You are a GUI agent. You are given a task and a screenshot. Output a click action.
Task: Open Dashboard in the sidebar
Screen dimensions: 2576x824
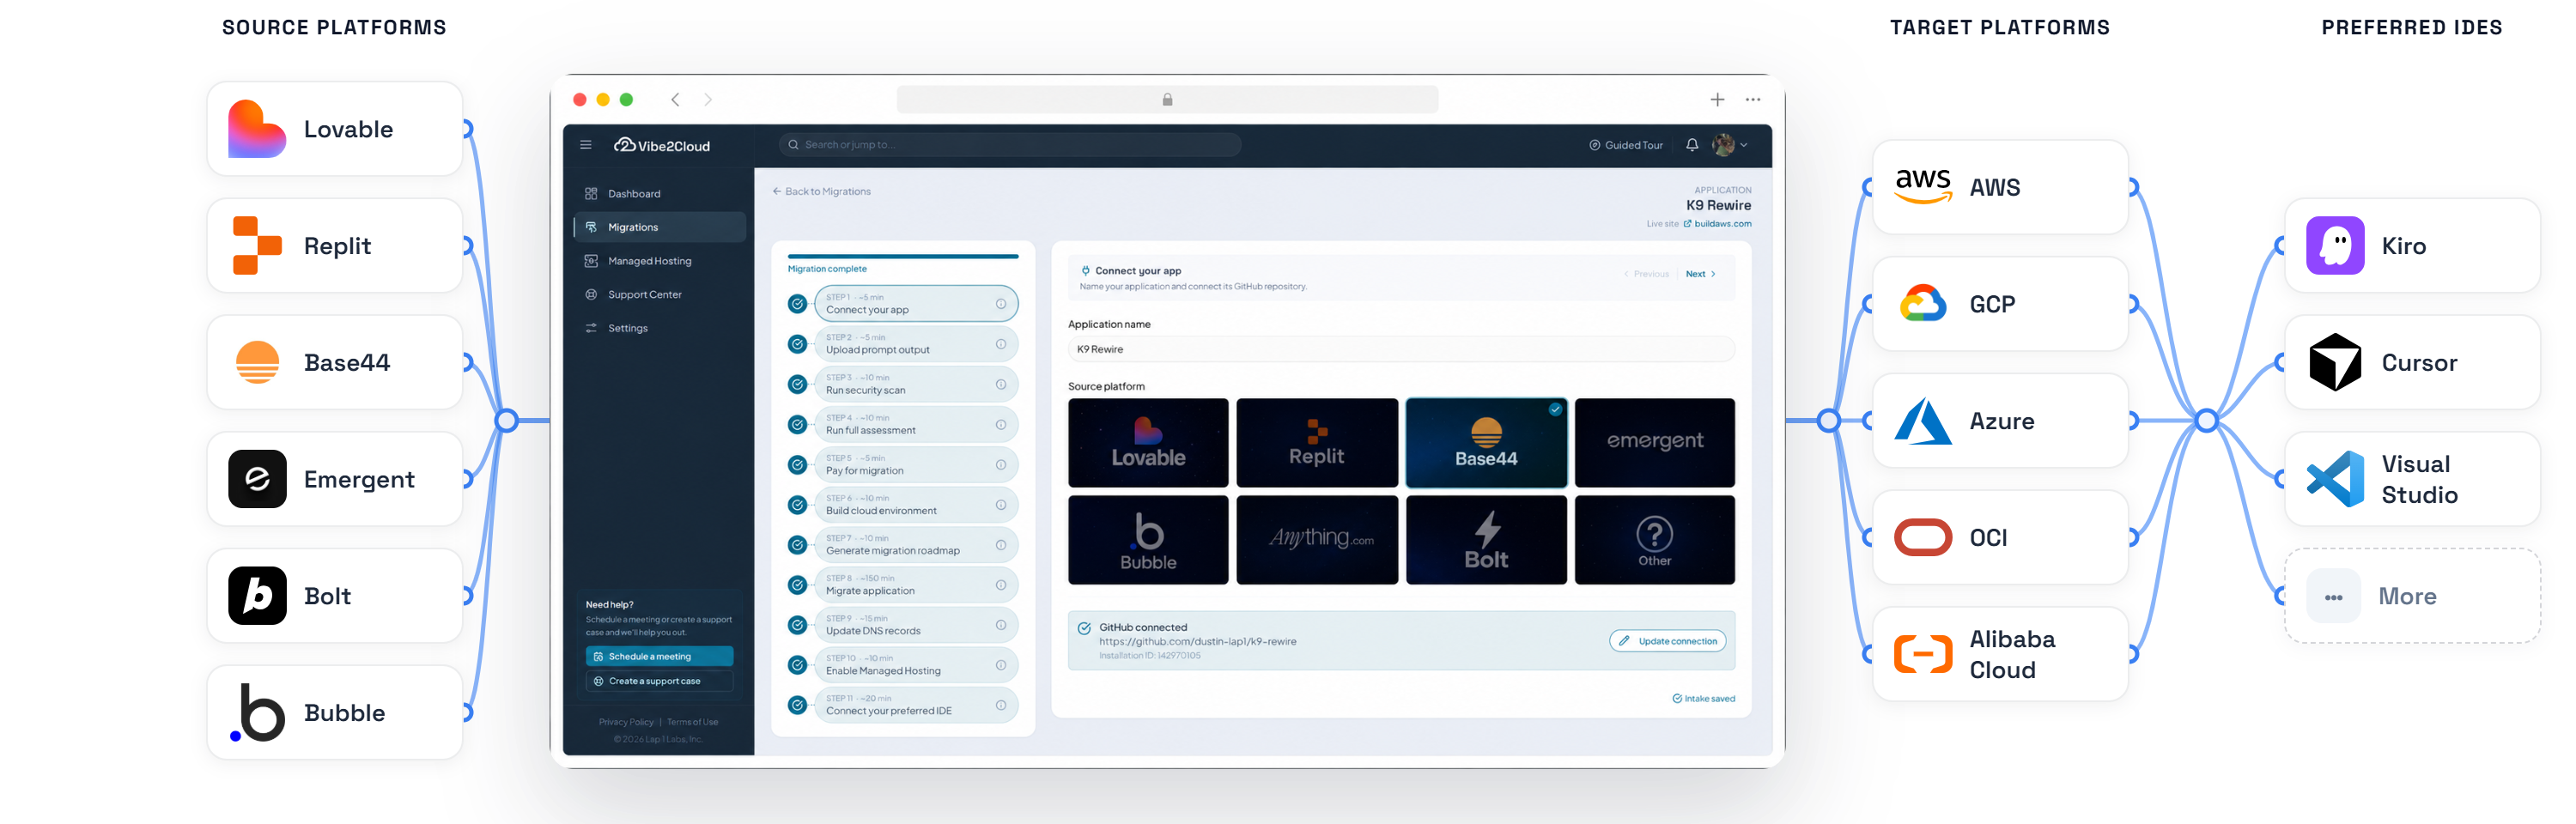click(x=660, y=194)
